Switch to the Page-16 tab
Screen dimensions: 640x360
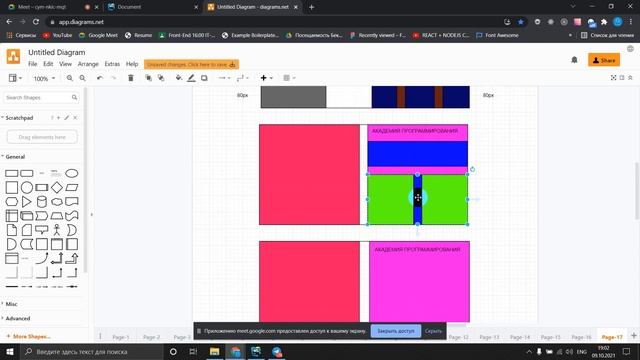click(x=581, y=337)
